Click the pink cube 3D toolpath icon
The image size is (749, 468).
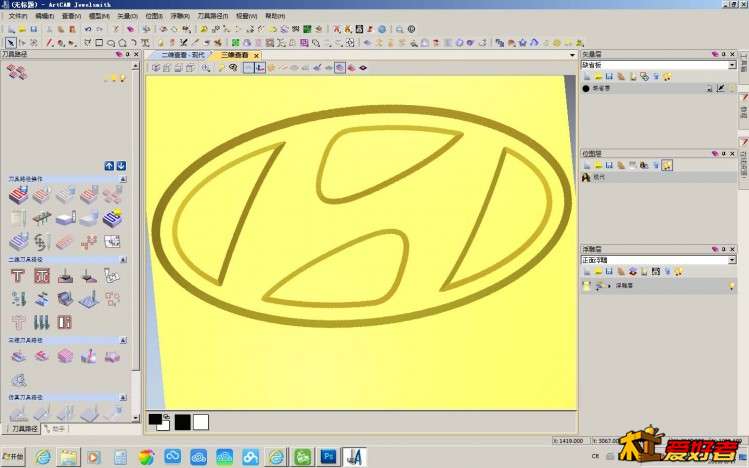pyautogui.click(x=64, y=356)
